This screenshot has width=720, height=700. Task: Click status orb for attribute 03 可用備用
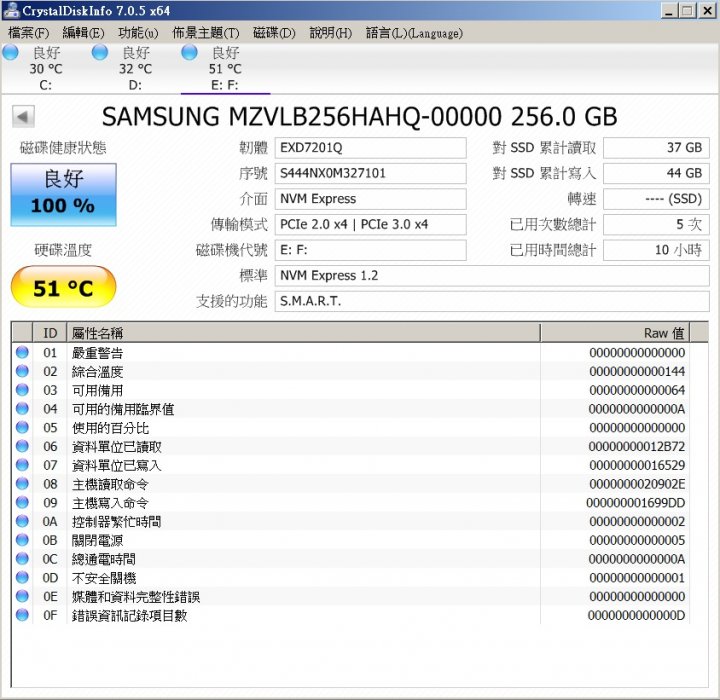point(22,390)
